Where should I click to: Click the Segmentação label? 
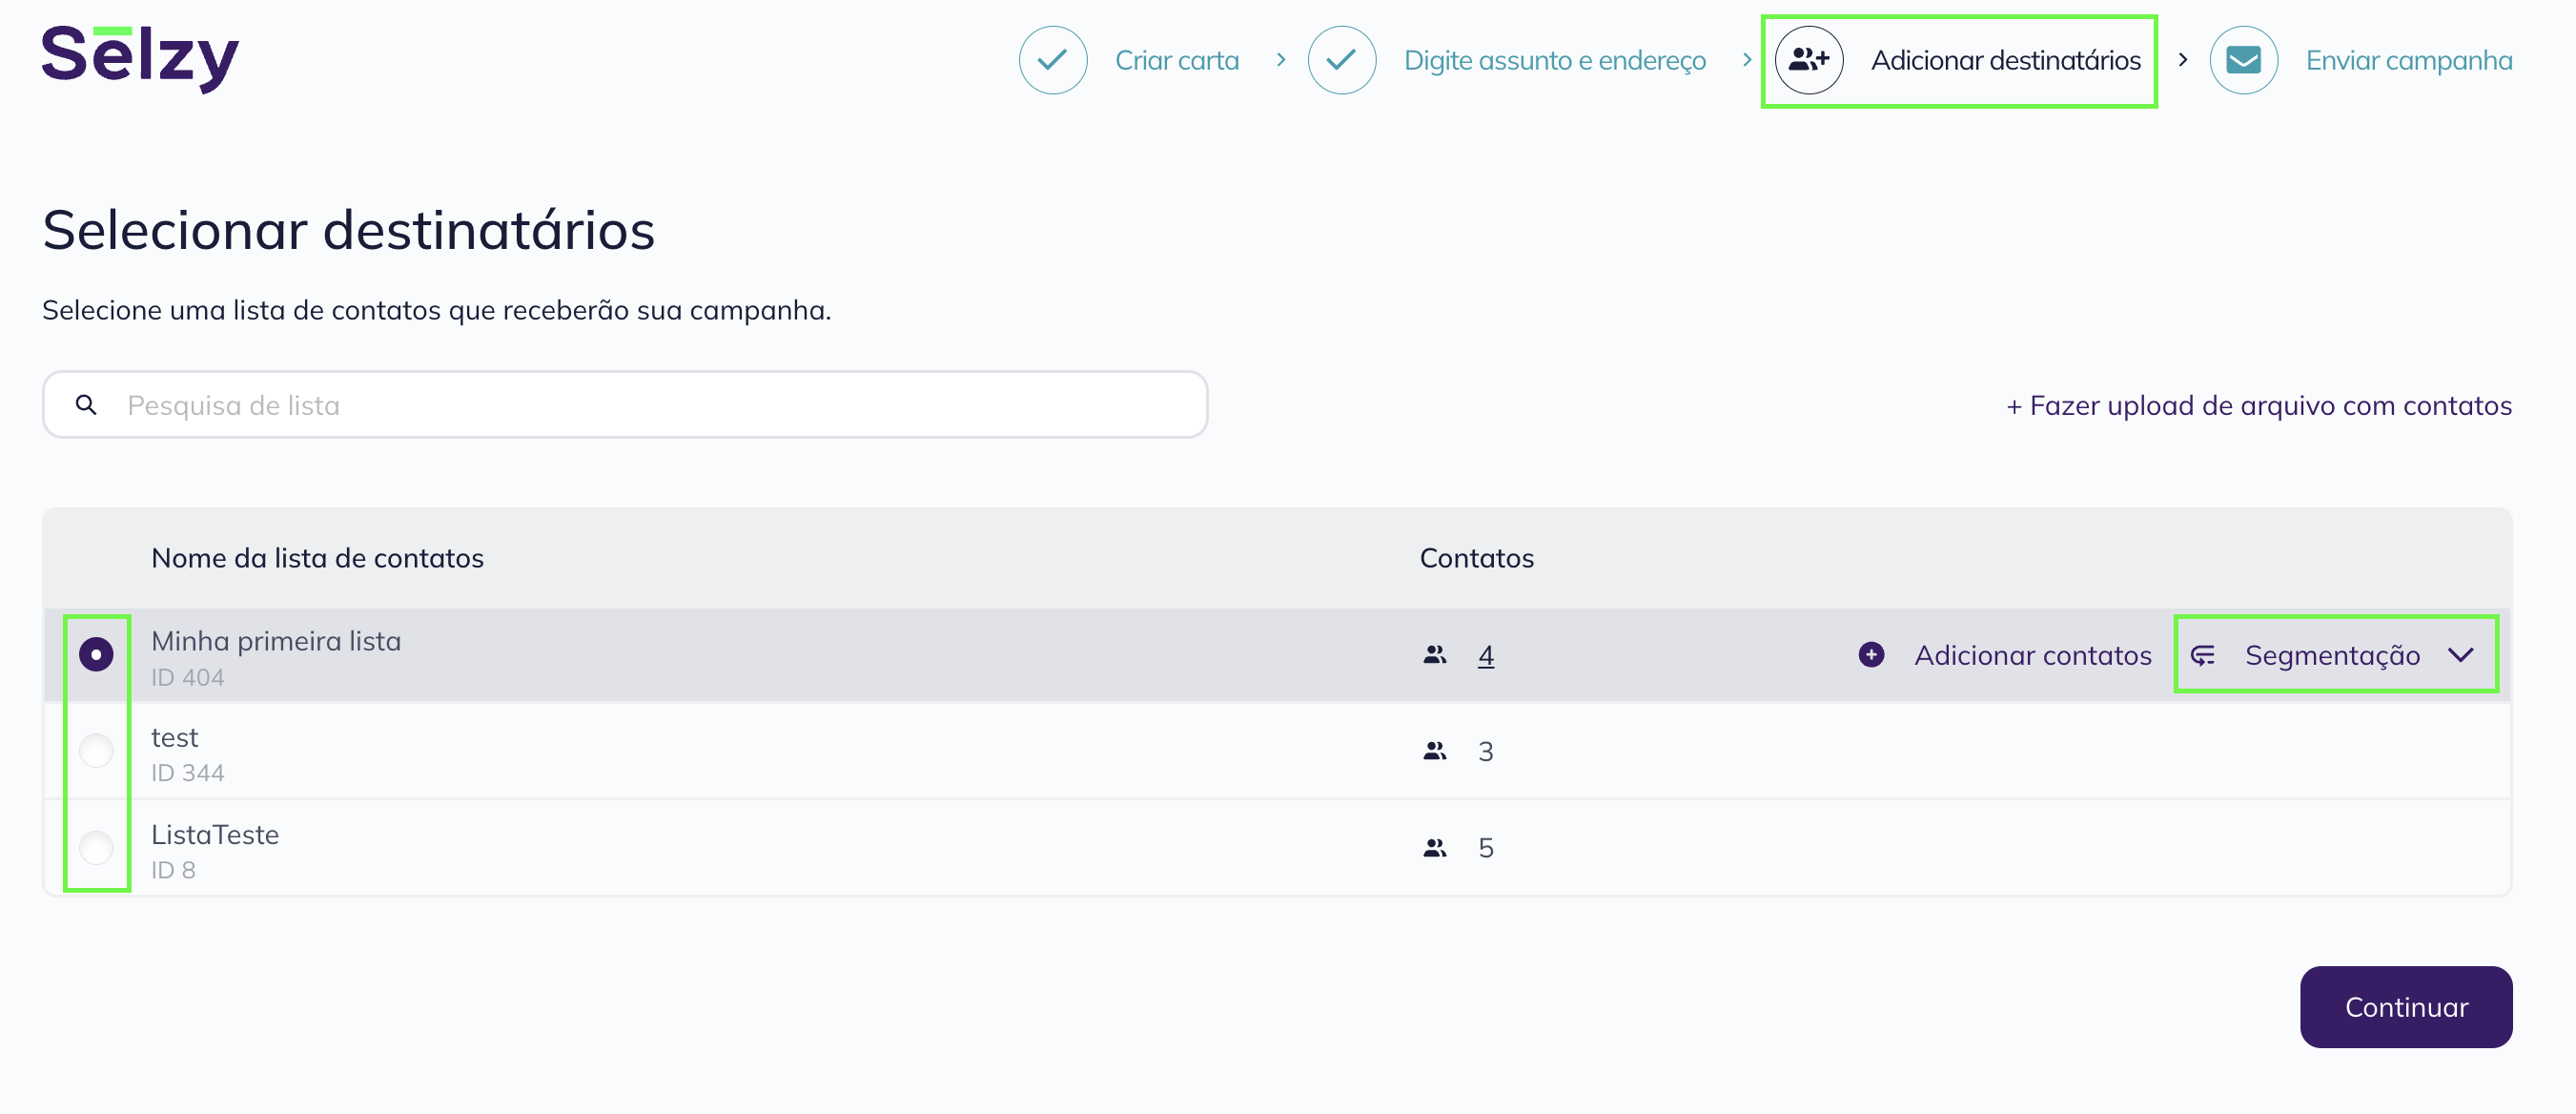(x=2332, y=655)
